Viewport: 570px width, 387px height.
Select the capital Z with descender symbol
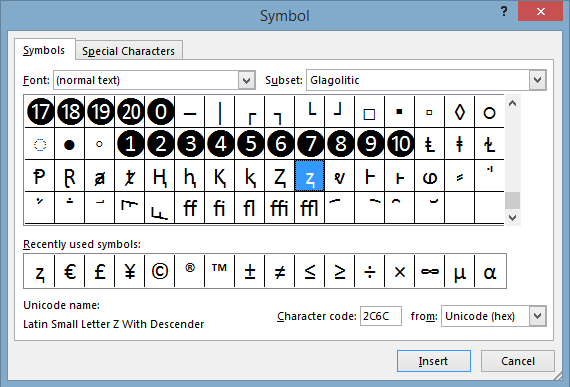tap(280, 176)
